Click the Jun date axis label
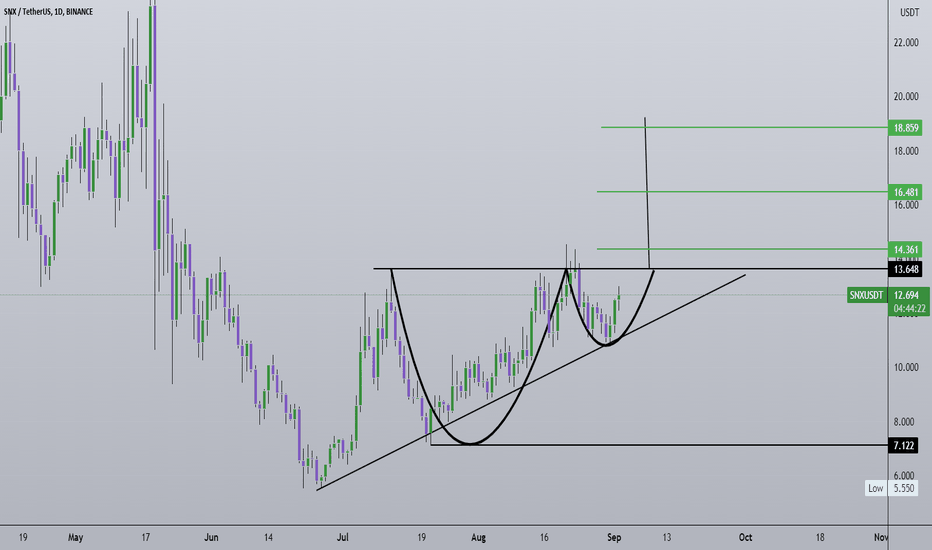This screenshot has width=932, height=550. pyautogui.click(x=211, y=538)
